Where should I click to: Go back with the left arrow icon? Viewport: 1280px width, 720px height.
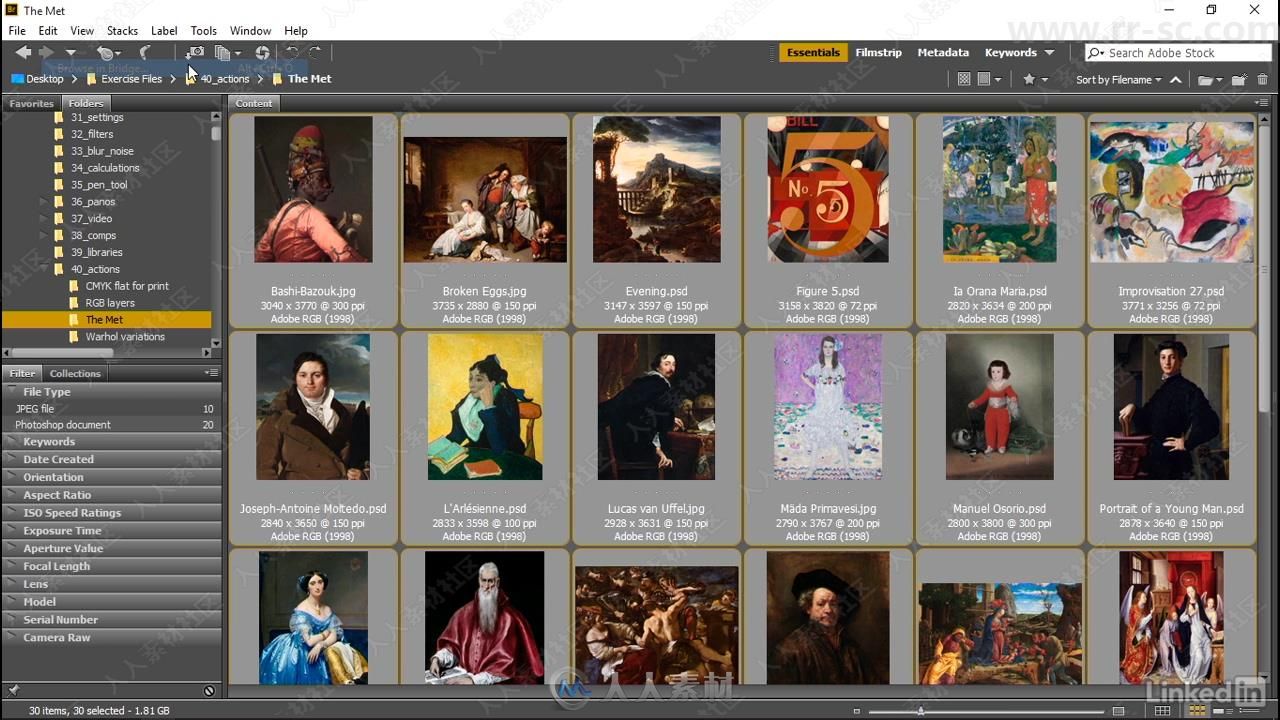[22, 52]
